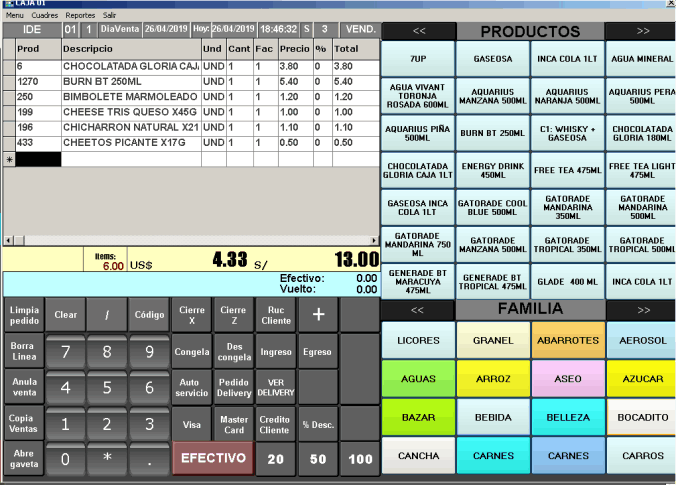Click the Salir menu item
This screenshot has width=676, height=485.
point(109,15)
